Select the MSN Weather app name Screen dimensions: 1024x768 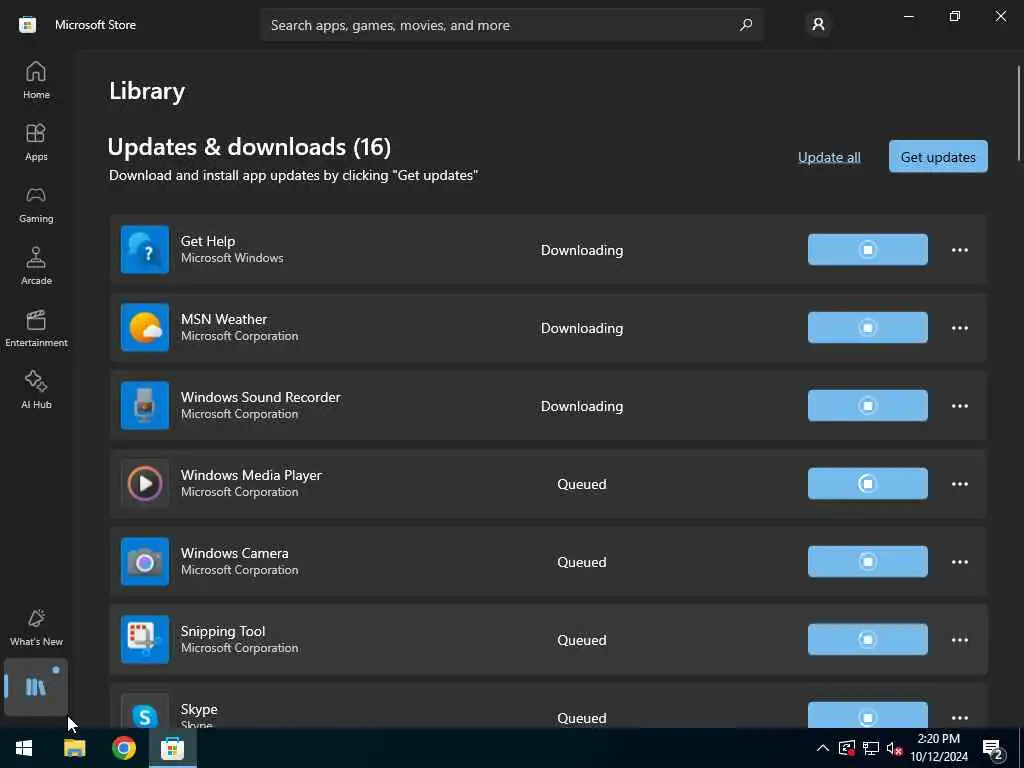223,319
